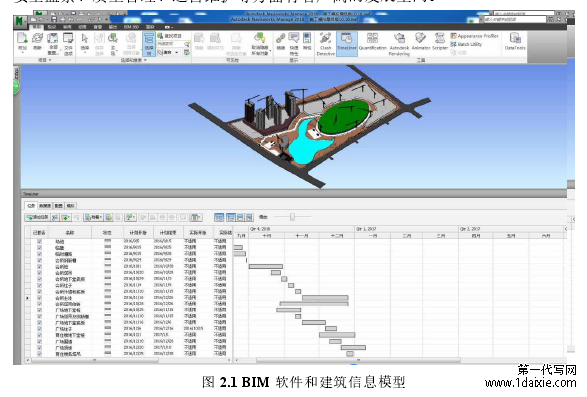Switch to the 审阅 ribbon tab
This screenshot has height=397, width=587.
coord(67,27)
